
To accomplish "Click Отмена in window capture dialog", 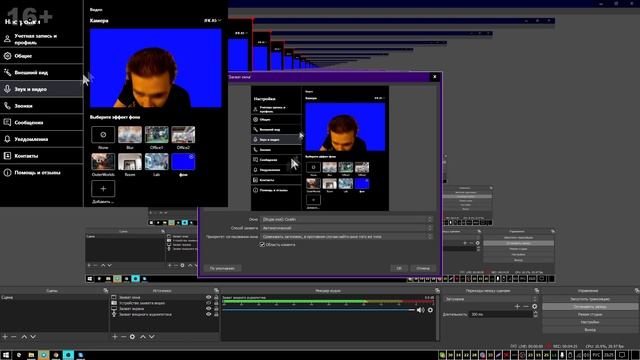I will [423, 268].
